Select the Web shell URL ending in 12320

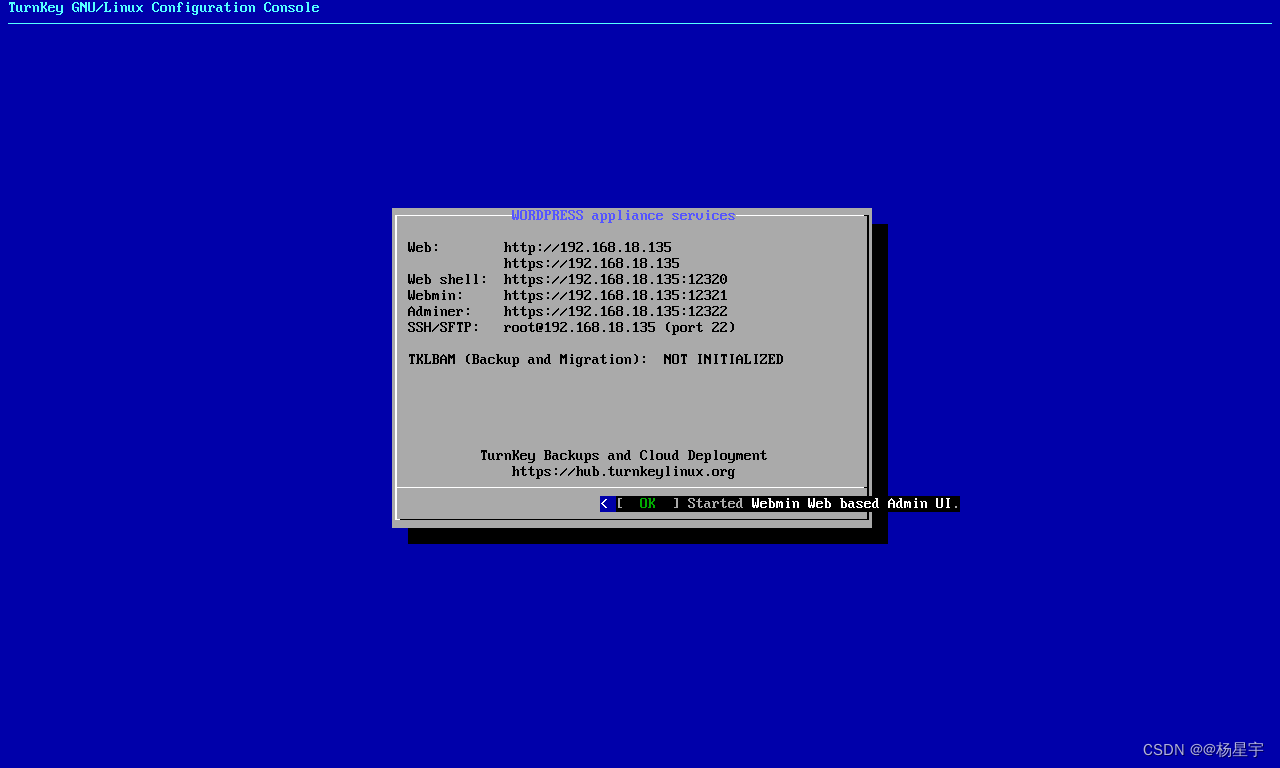[616, 279]
